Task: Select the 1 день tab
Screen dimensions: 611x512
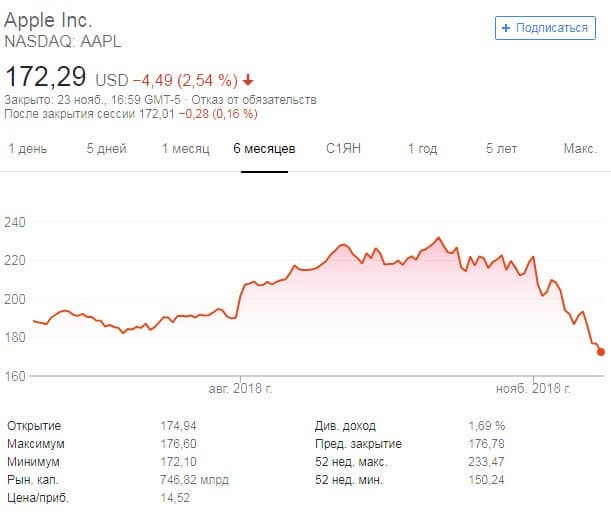Action: (x=26, y=149)
